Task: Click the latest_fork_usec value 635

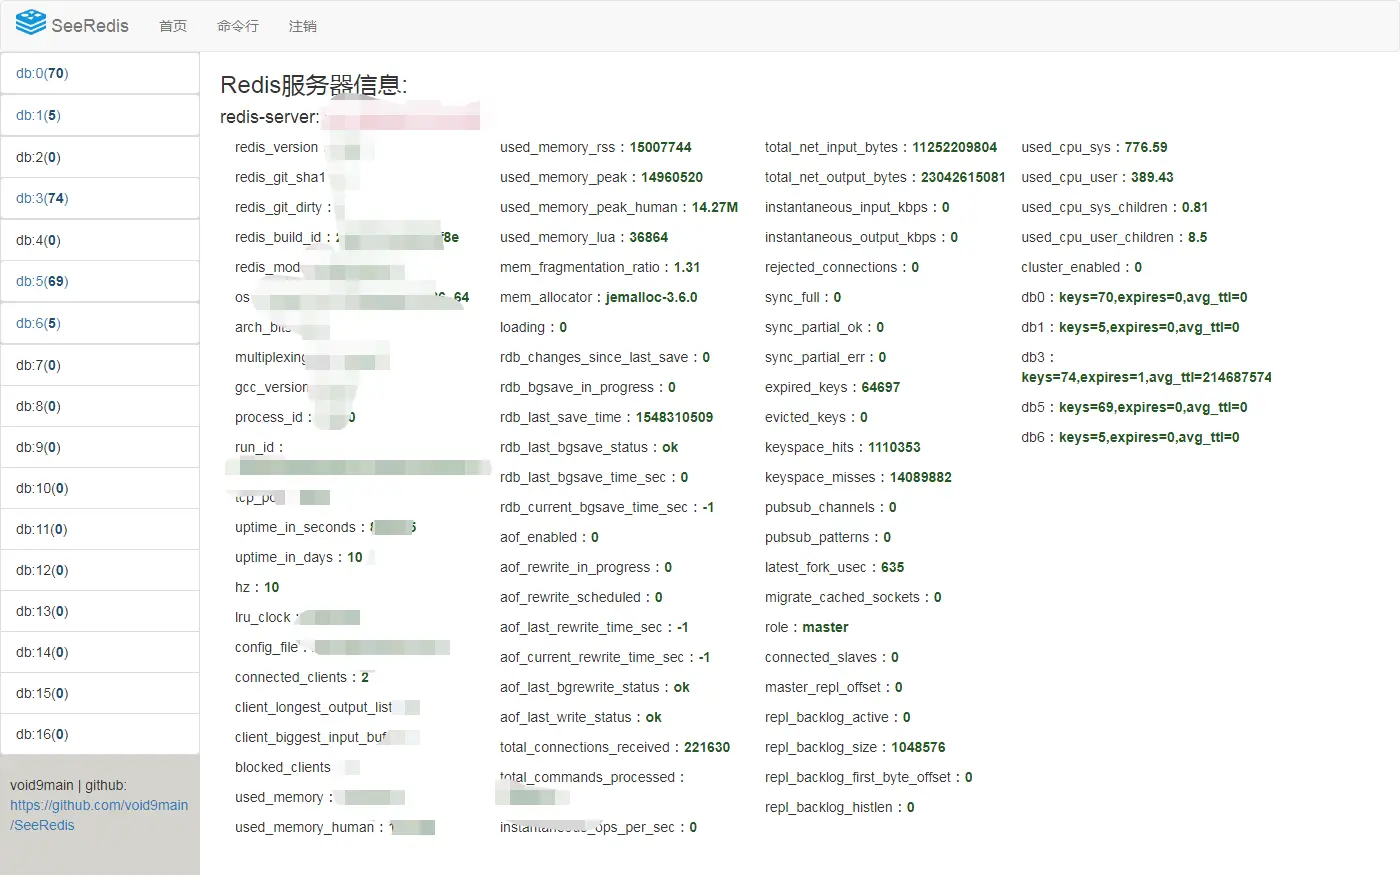Action: [x=893, y=567]
